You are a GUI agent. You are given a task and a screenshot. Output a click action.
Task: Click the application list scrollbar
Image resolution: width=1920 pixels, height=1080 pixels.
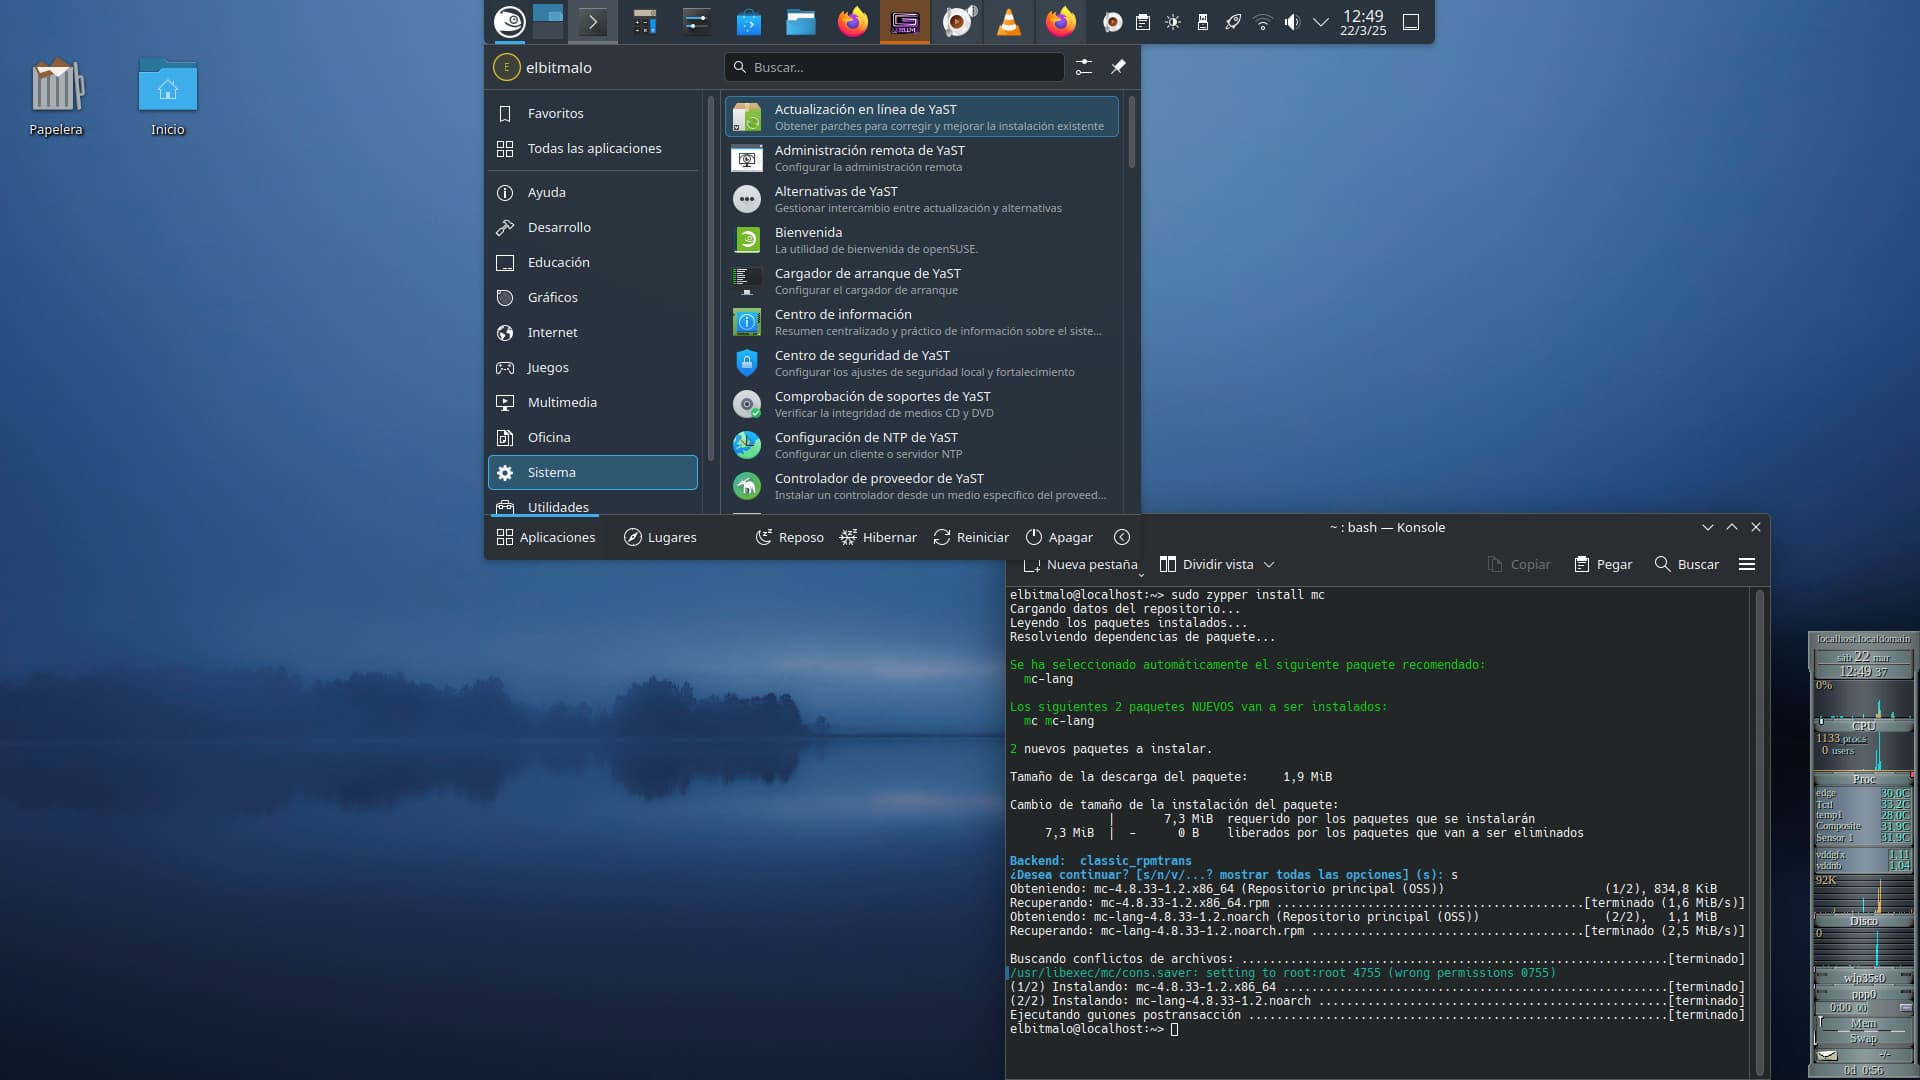point(1132,130)
